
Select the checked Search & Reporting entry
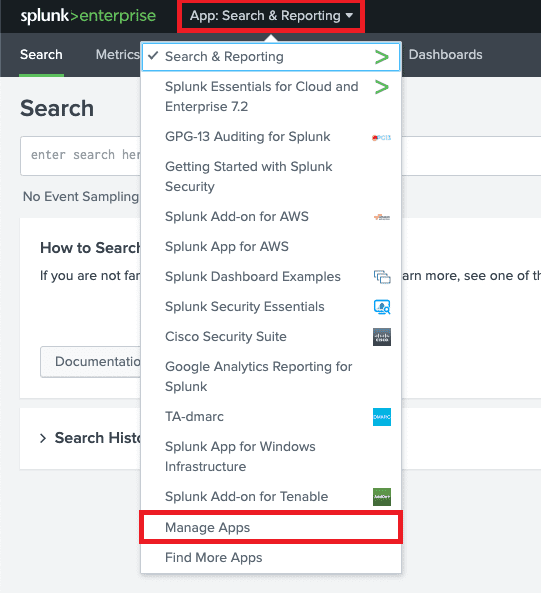coord(271,57)
